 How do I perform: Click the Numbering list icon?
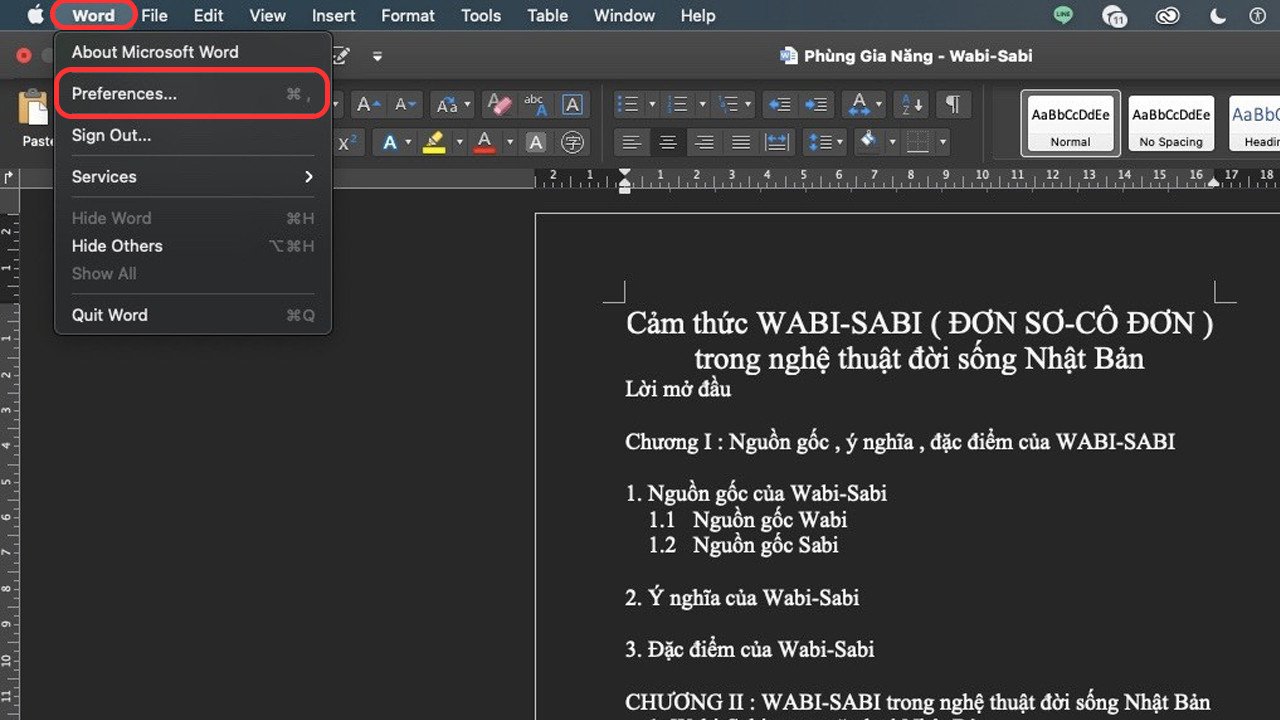tap(678, 104)
